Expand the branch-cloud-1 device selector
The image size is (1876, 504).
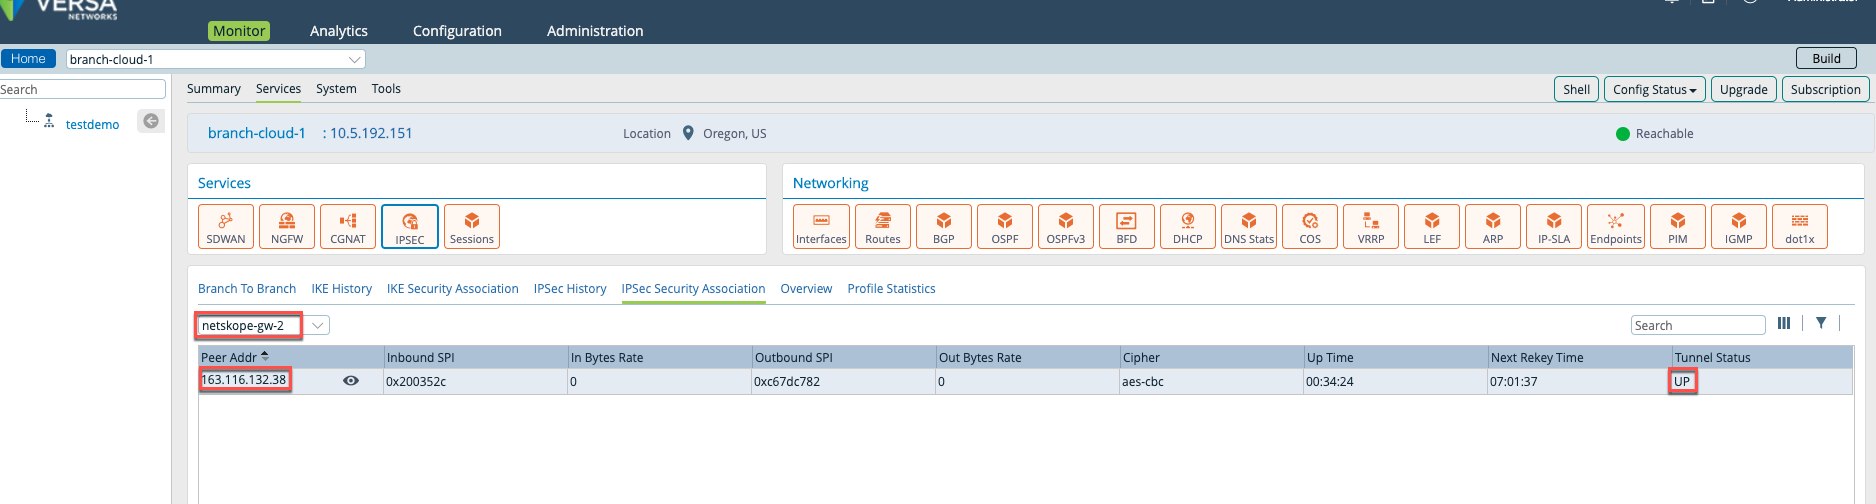tap(216, 59)
